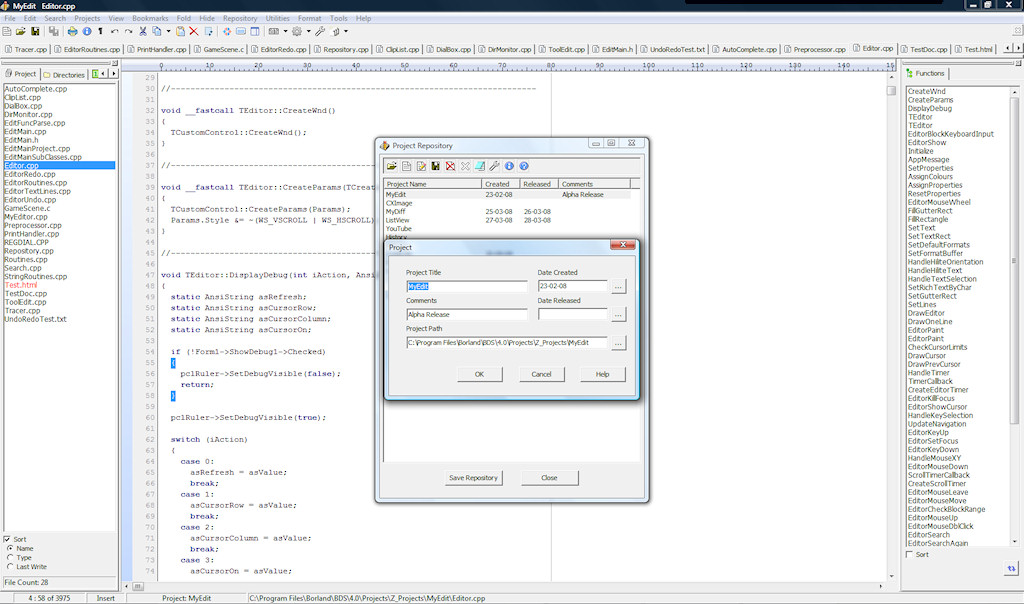Screen dimensions: 1024x604
Task: Open the Bookmarks menu
Action: (150, 18)
